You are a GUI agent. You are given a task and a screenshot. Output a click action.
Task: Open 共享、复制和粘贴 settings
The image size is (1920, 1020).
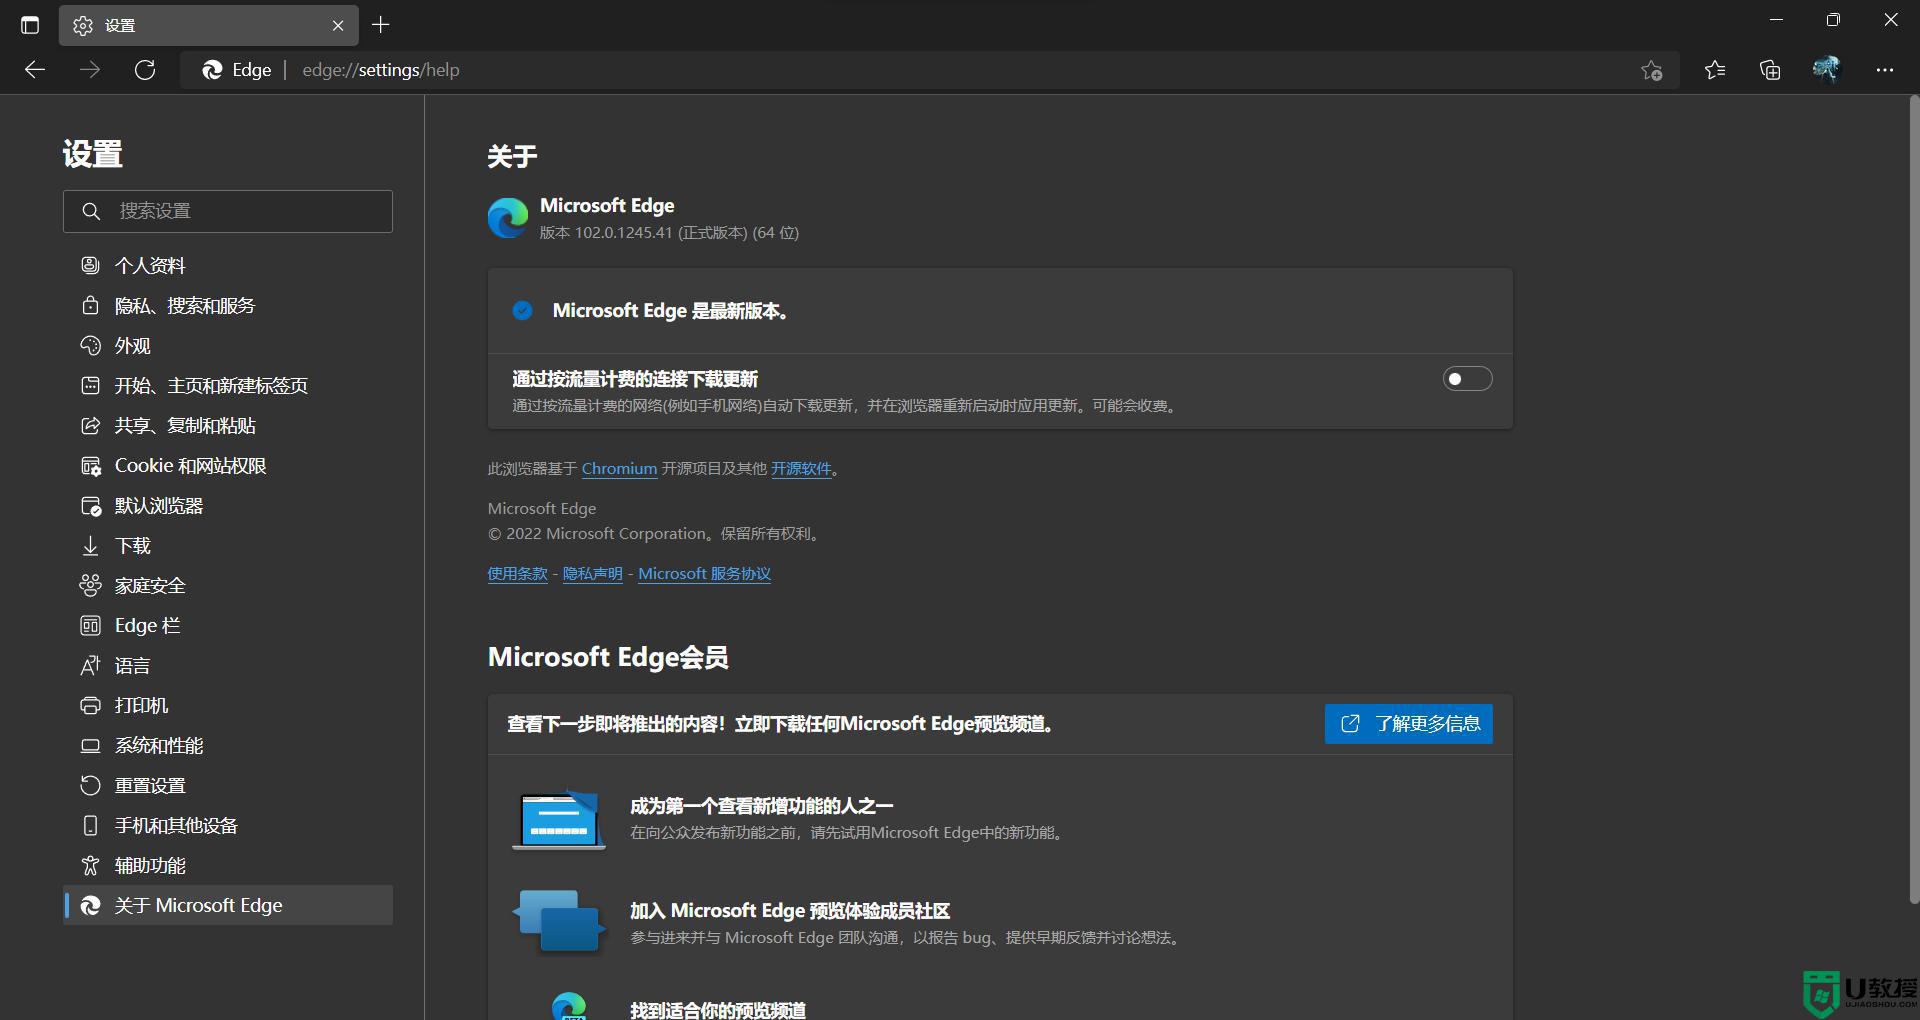[x=228, y=425]
